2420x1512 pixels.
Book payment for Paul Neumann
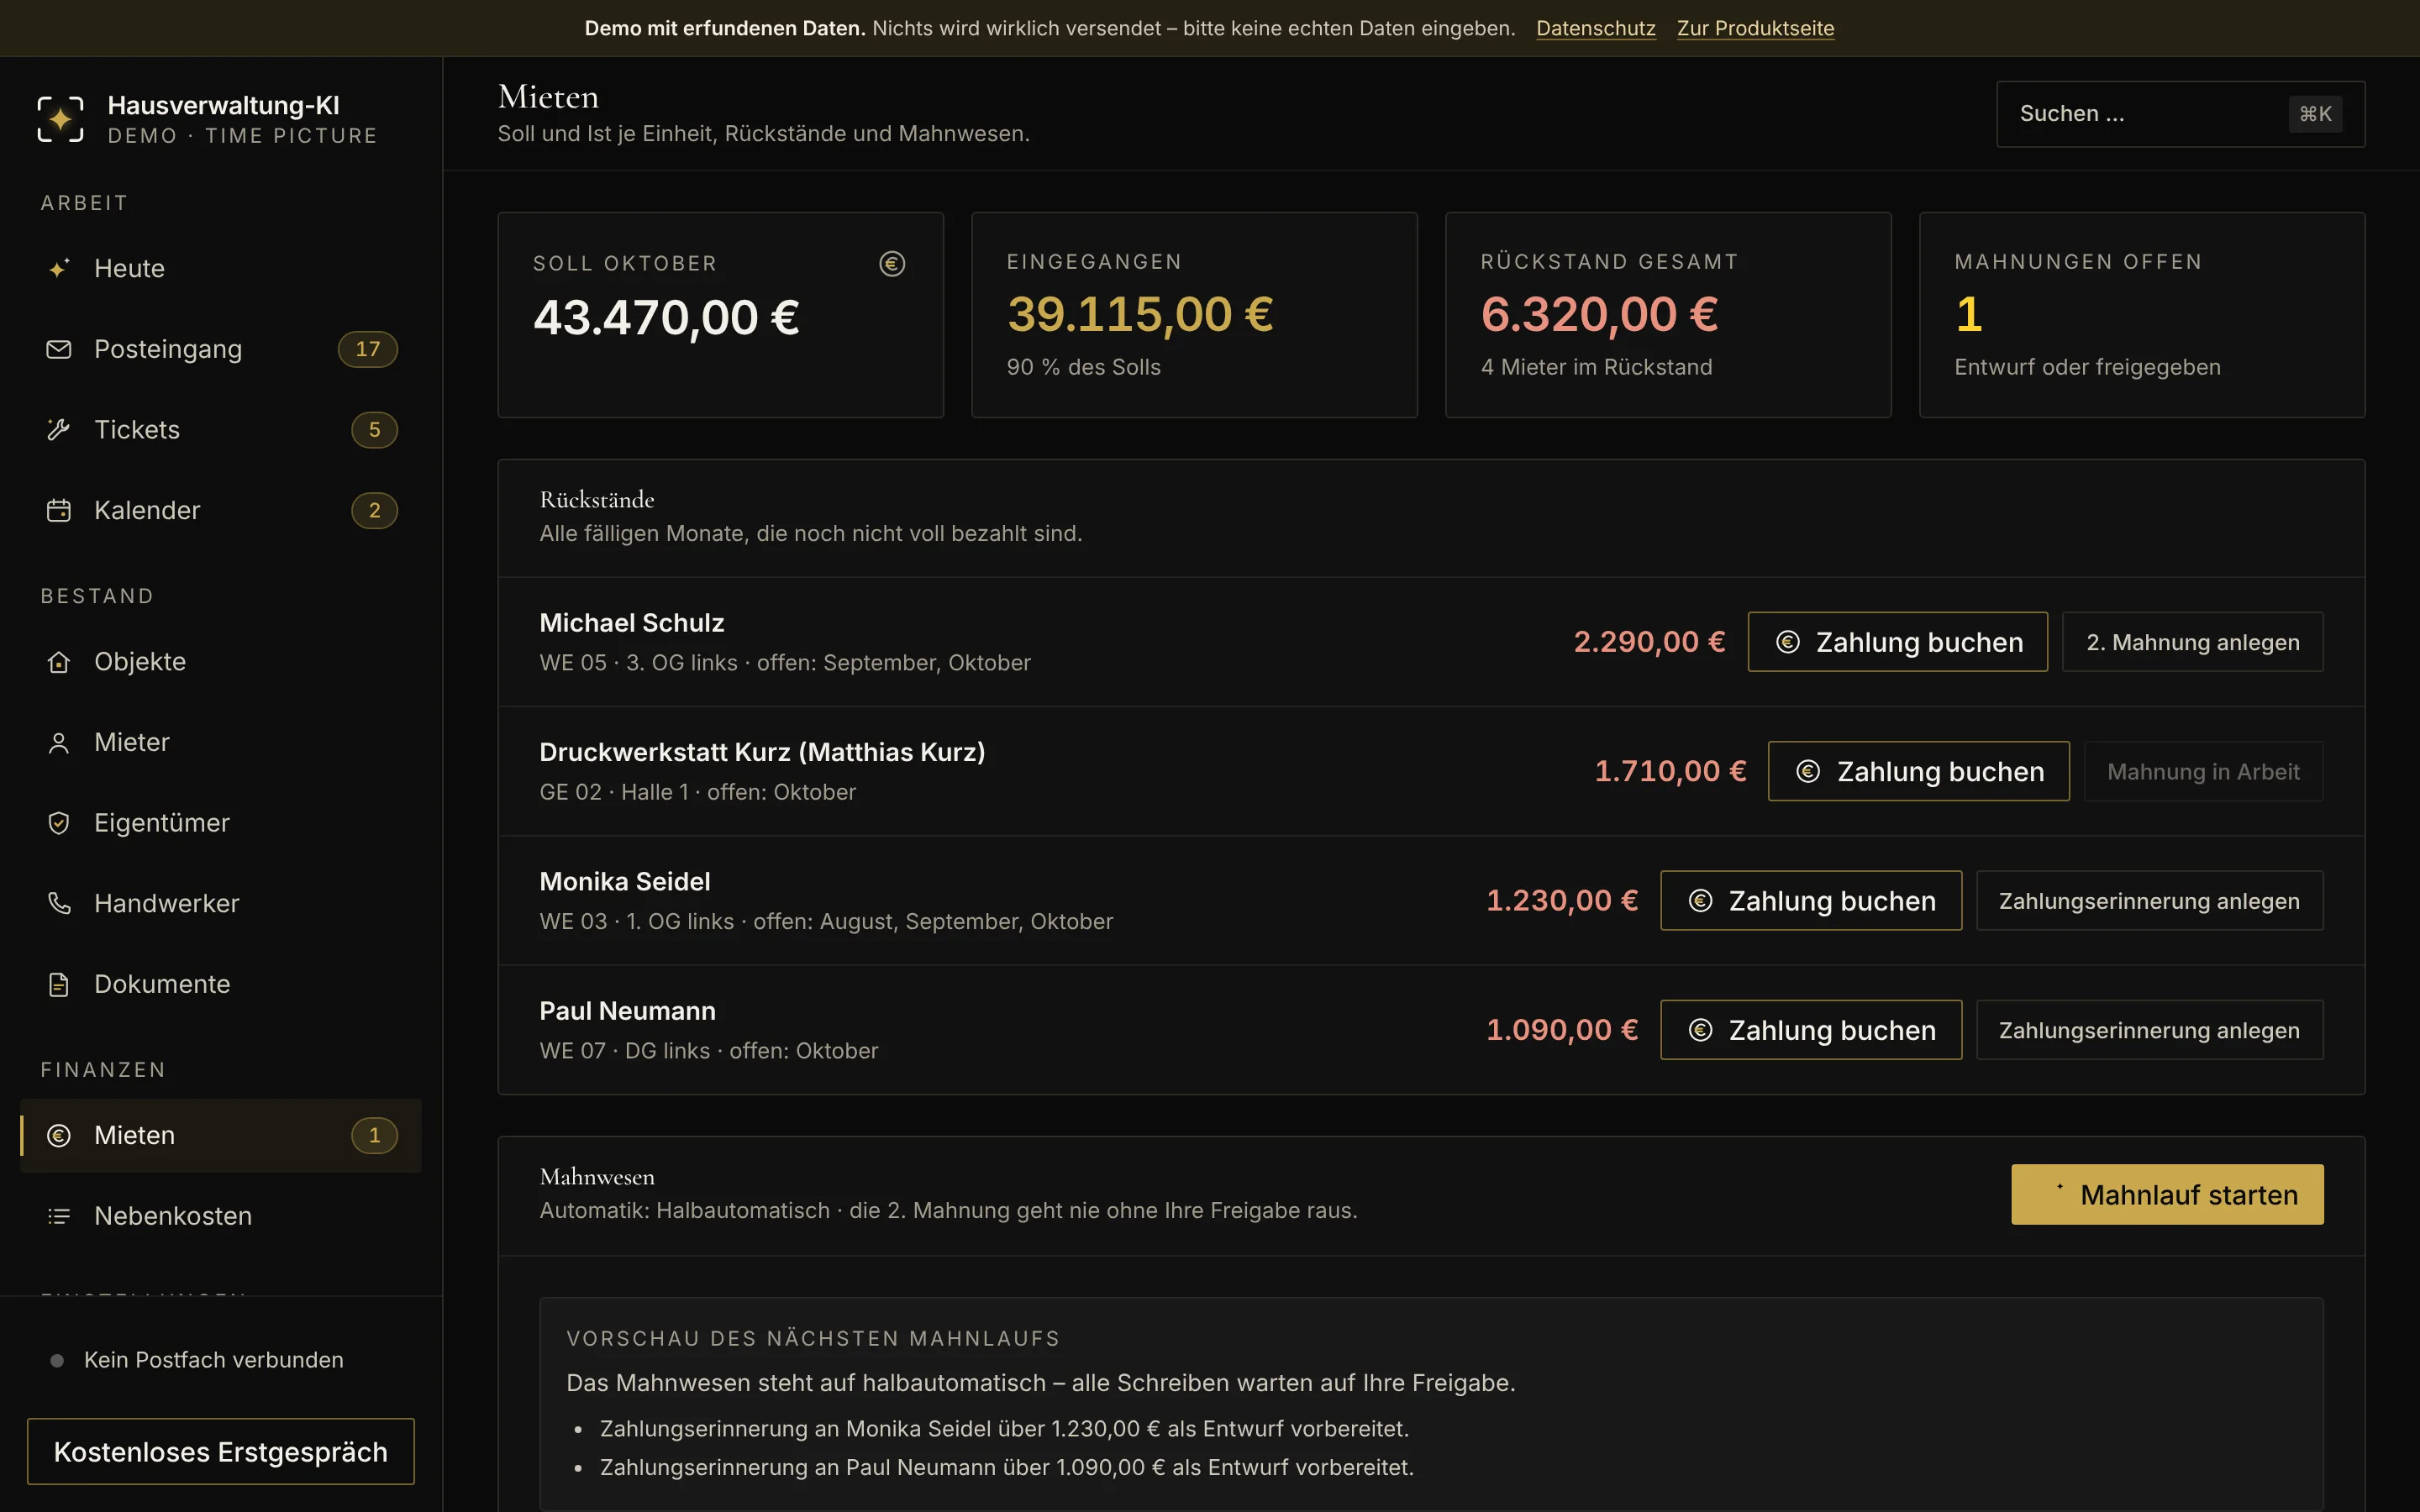click(x=1811, y=1030)
